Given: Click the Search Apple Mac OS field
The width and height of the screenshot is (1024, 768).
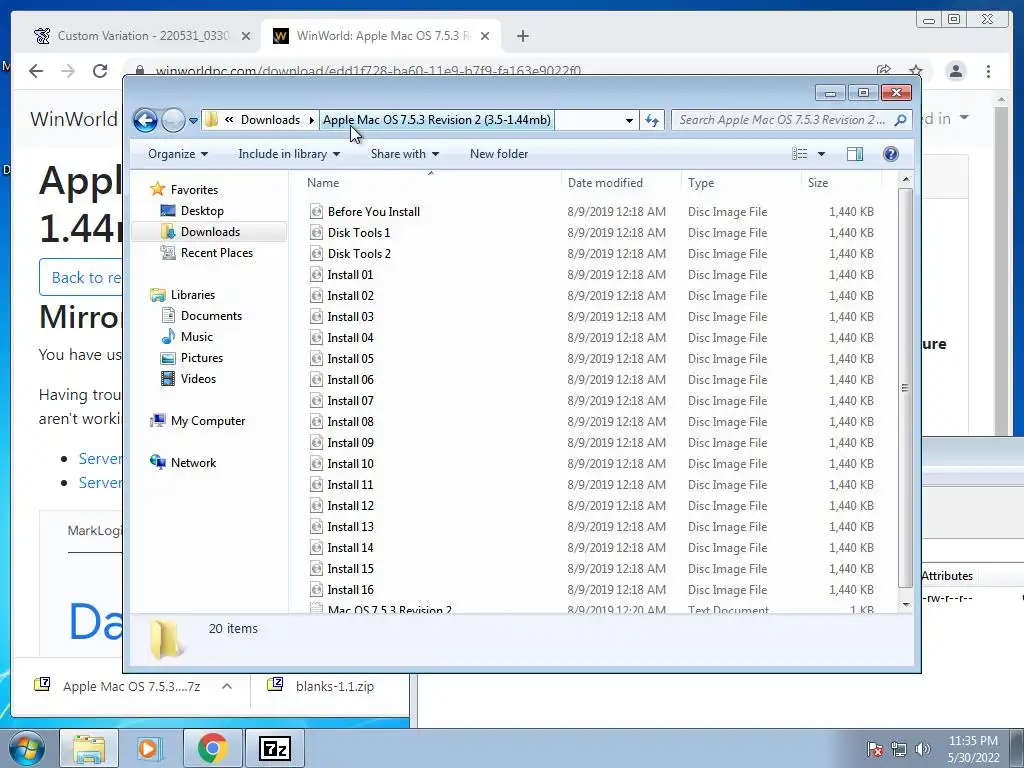Looking at the screenshot, I should pos(783,120).
